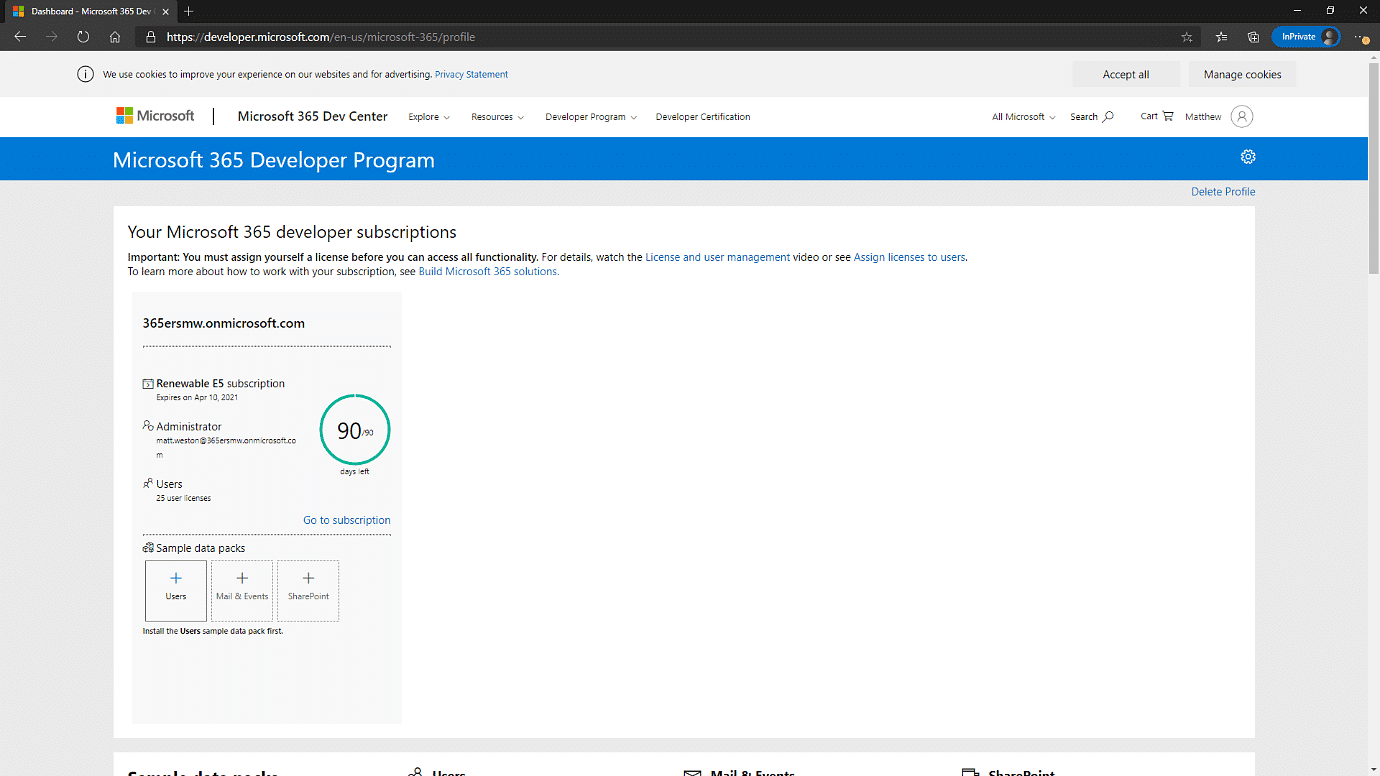
Task: Go to browser home icon
Action: (x=115, y=37)
